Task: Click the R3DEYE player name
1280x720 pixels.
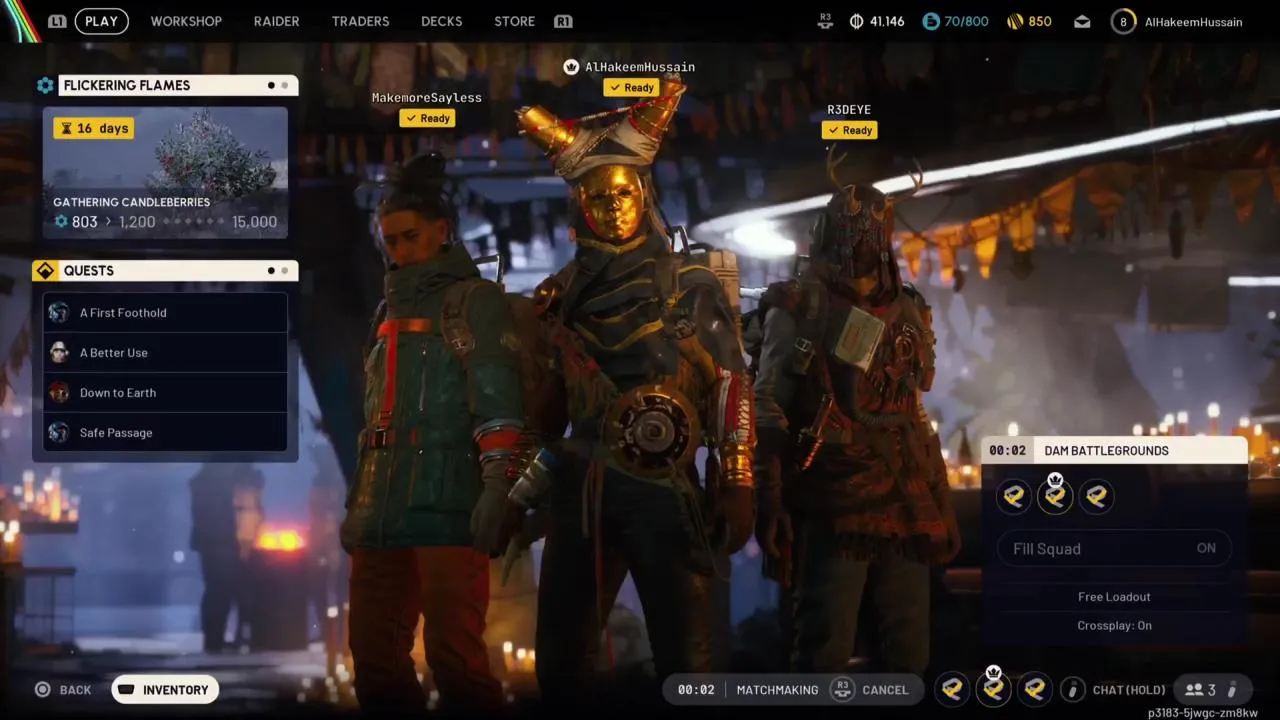Action: pos(849,110)
